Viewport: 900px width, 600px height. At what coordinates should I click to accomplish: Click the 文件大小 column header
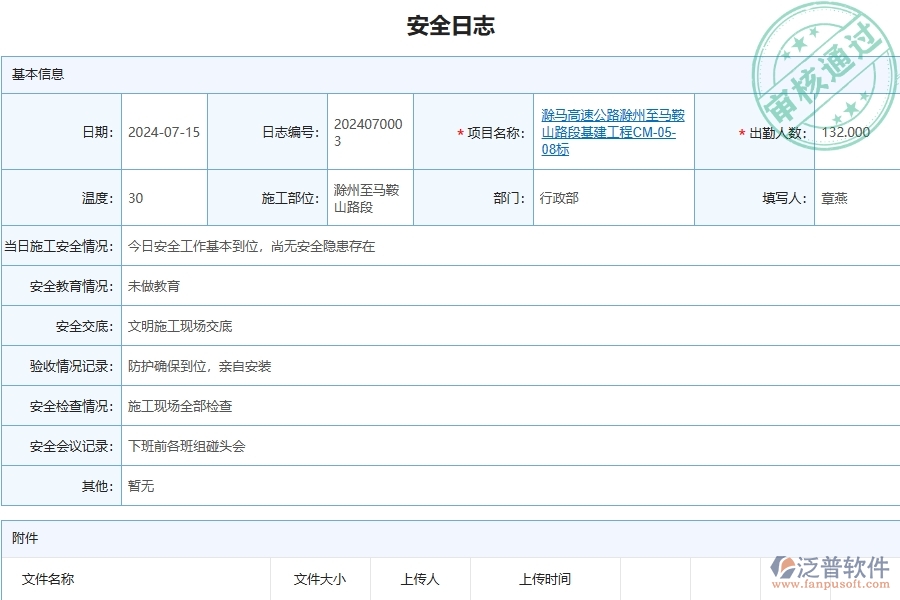[x=320, y=579]
